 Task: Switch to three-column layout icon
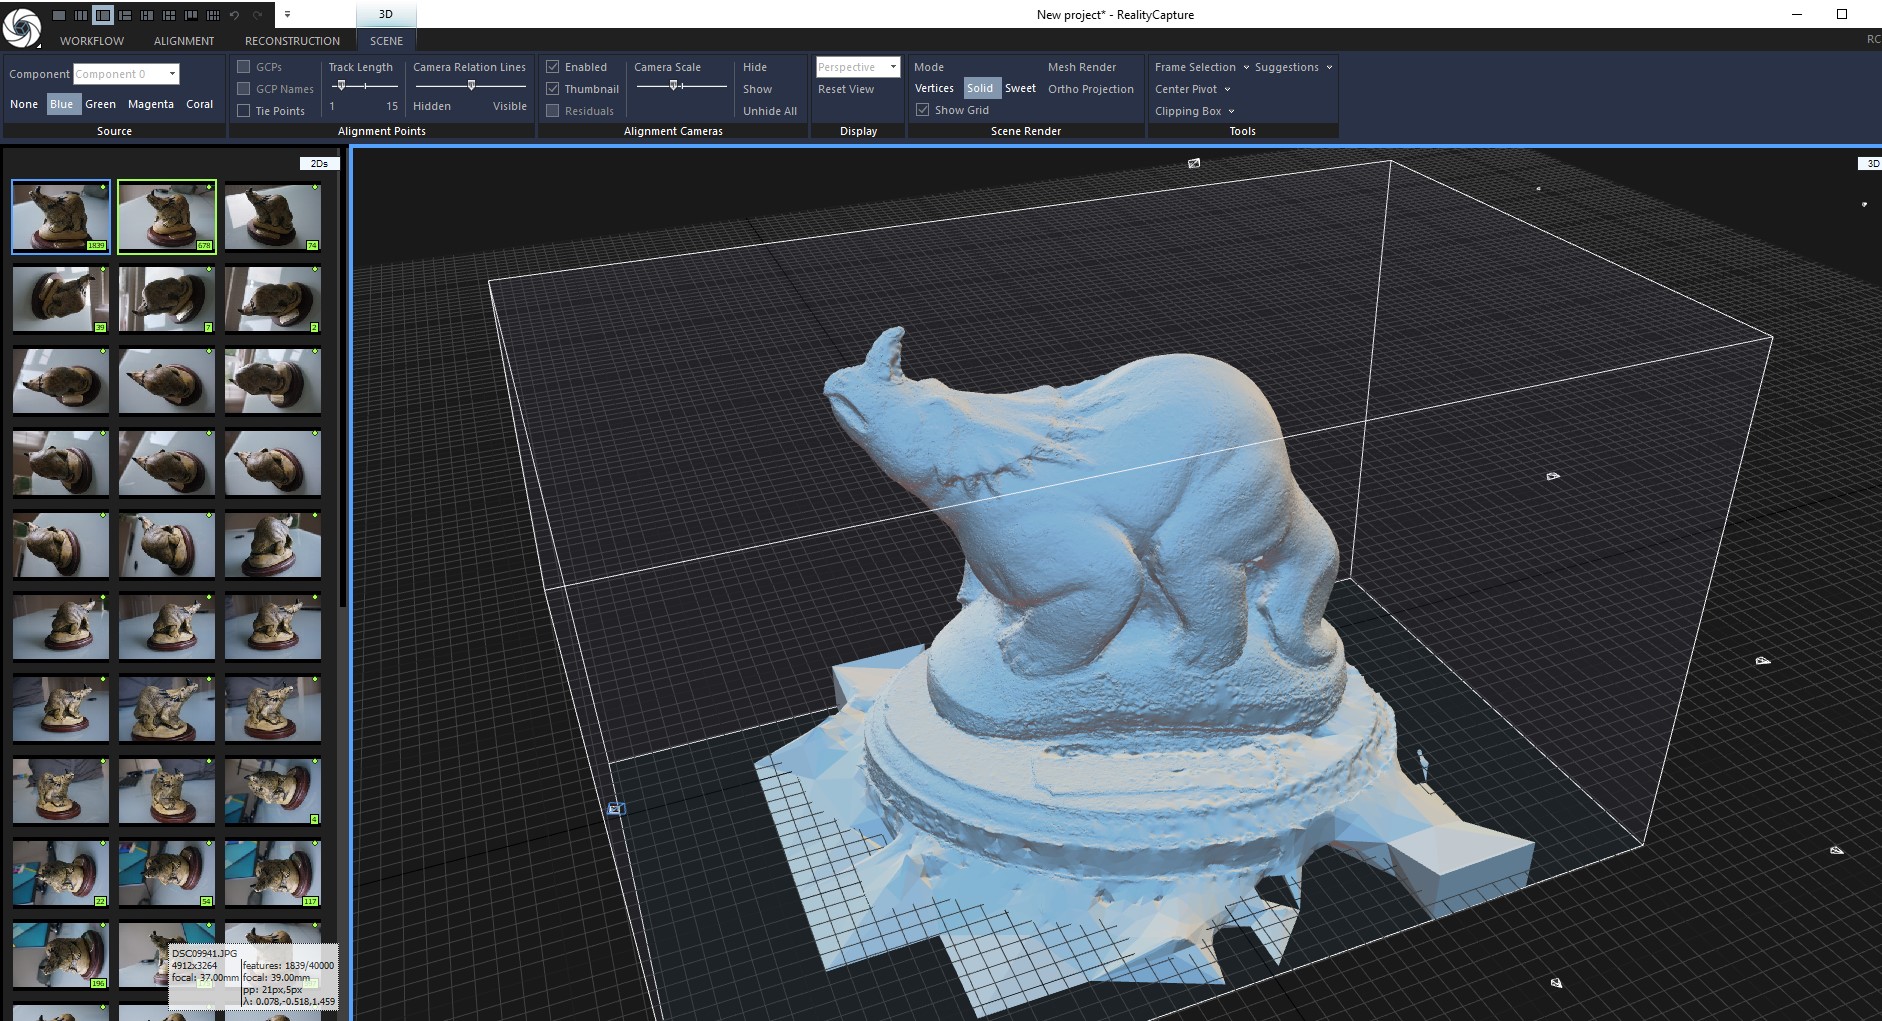coord(81,15)
